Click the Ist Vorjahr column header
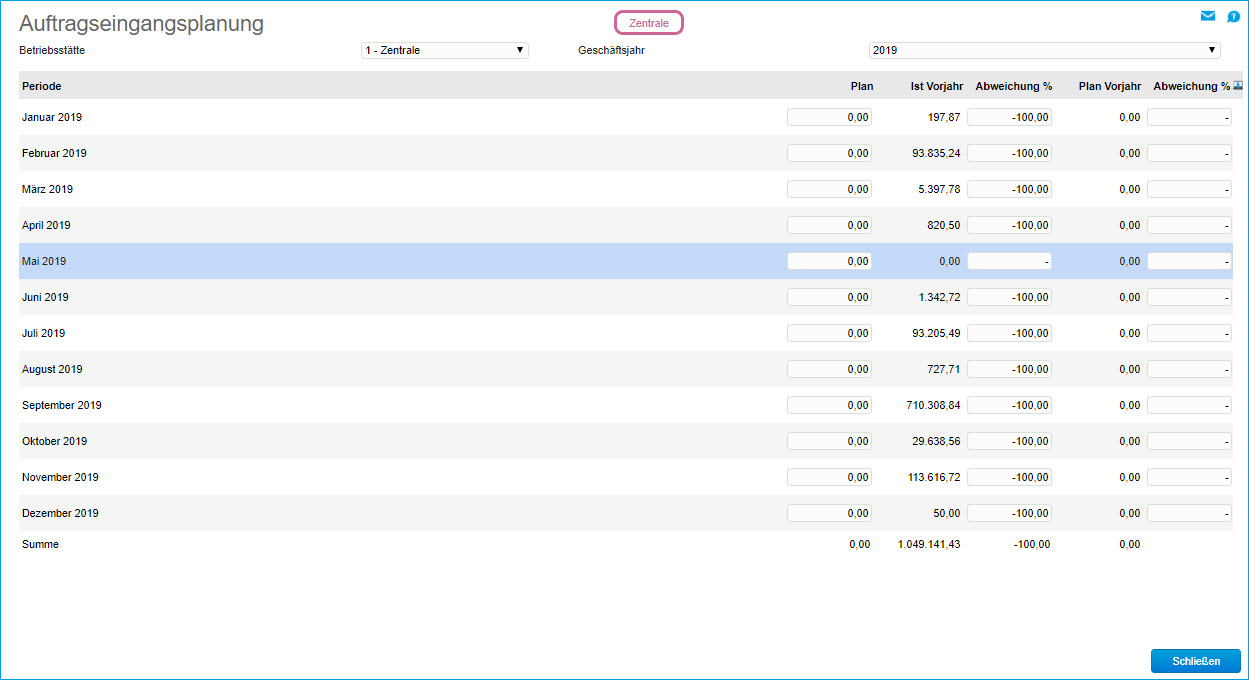The width and height of the screenshot is (1249, 680). pyautogui.click(x=935, y=86)
